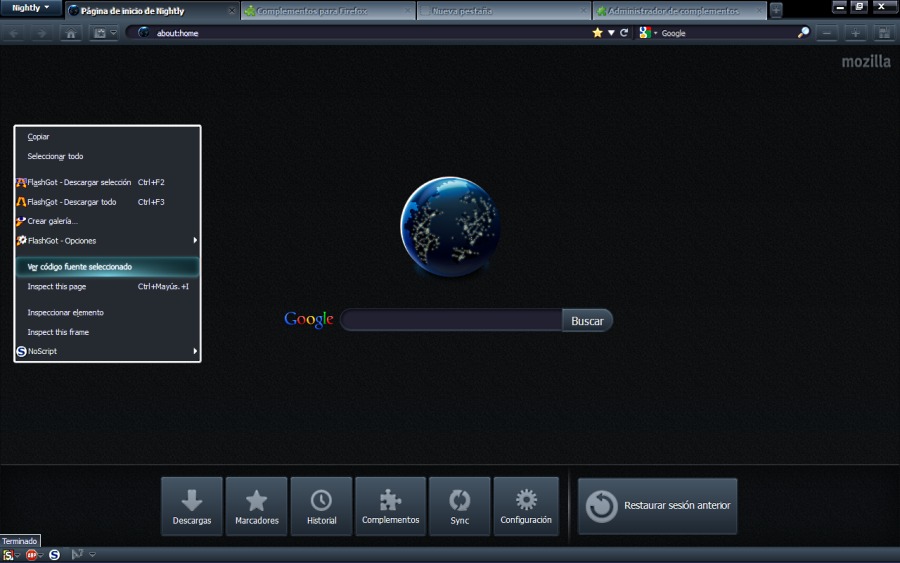The image size is (900, 563).
Task: Click the greyed N status bar icon
Action: (77, 554)
